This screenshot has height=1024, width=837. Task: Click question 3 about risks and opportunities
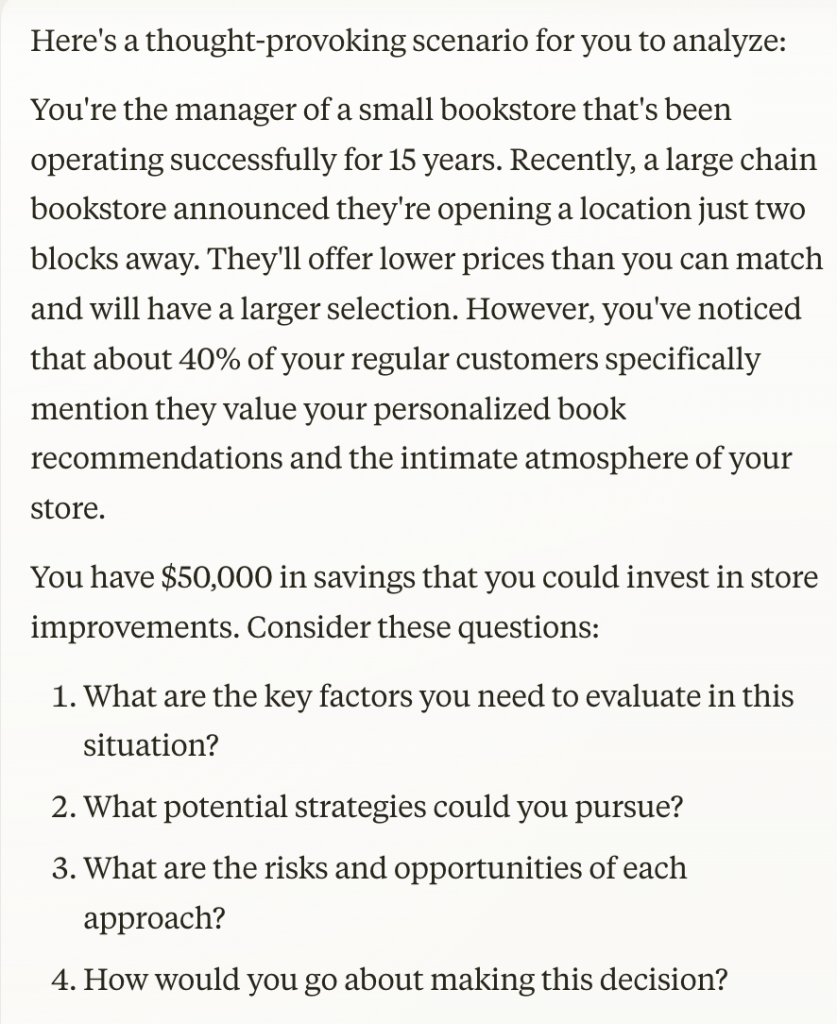(385, 866)
